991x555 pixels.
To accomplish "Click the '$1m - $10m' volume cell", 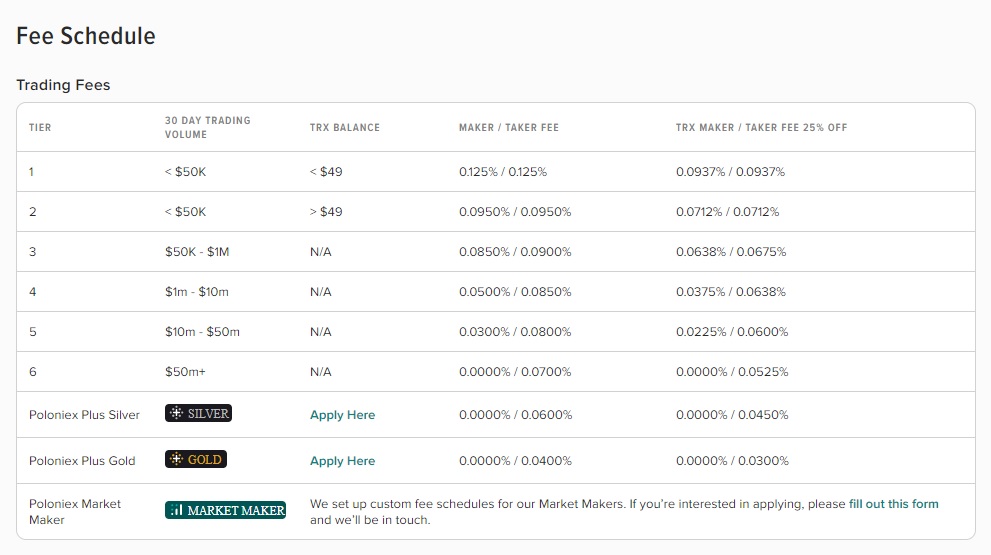I will [197, 291].
